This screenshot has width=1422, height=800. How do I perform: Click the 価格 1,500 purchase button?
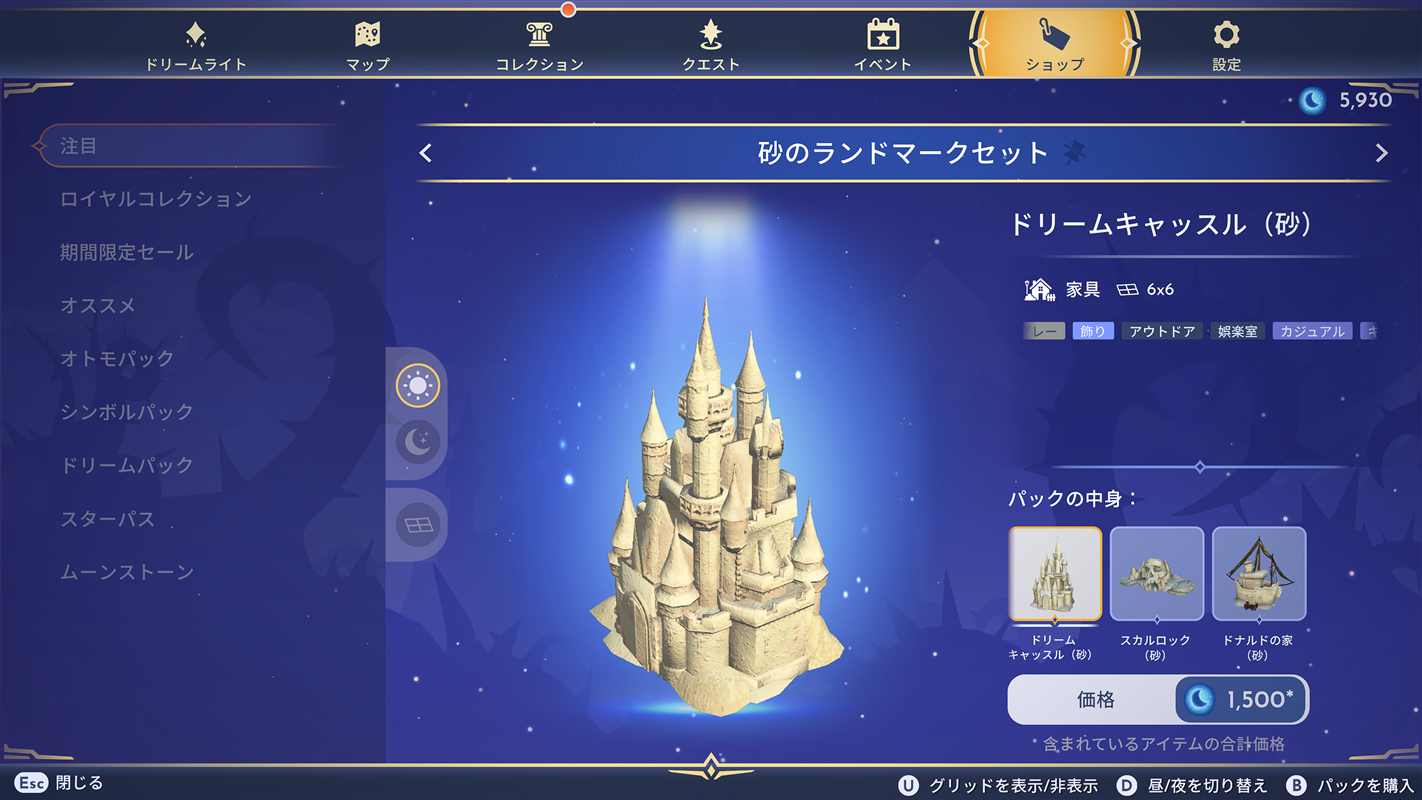click(1158, 700)
